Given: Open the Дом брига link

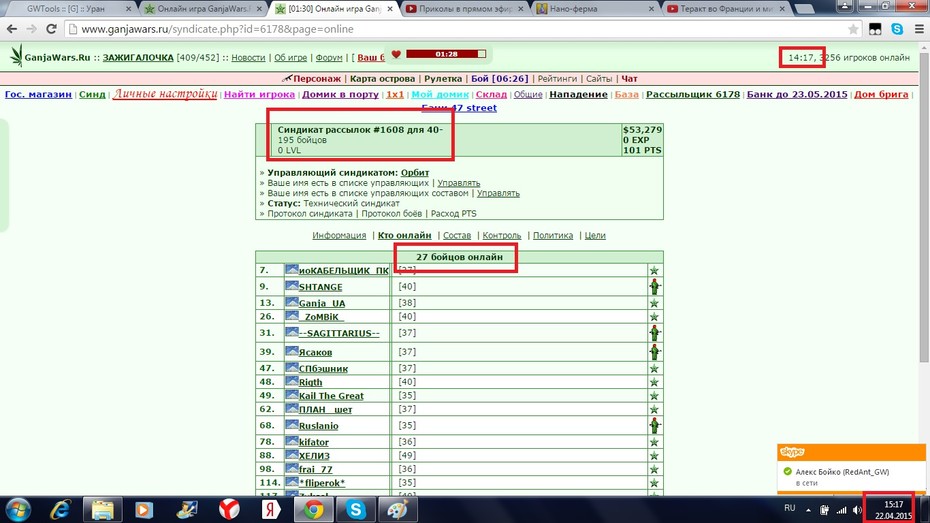Looking at the screenshot, I should [x=881, y=94].
